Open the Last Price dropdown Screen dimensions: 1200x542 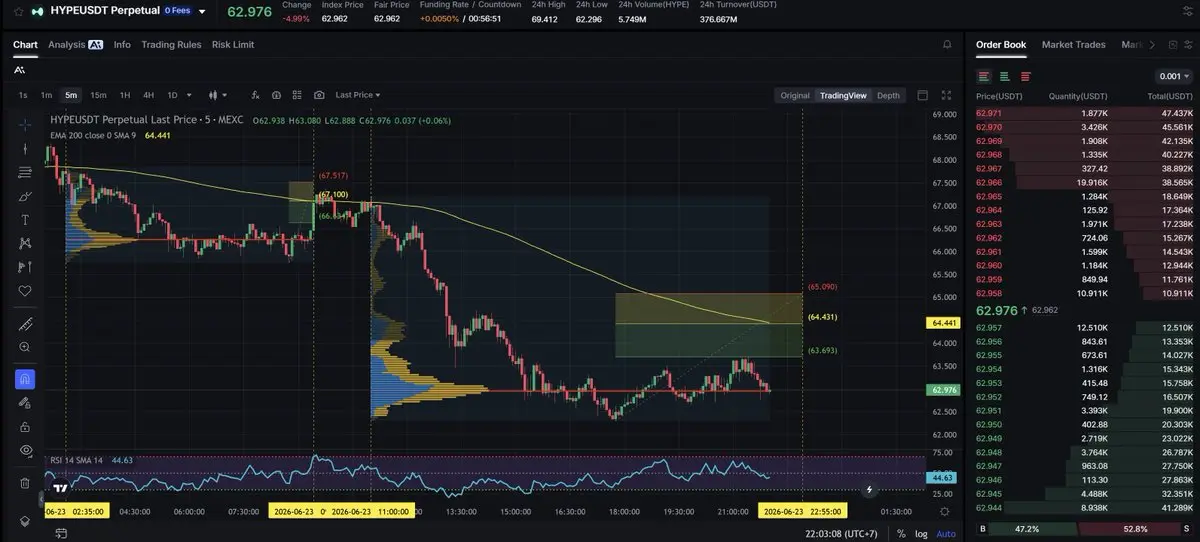click(358, 95)
